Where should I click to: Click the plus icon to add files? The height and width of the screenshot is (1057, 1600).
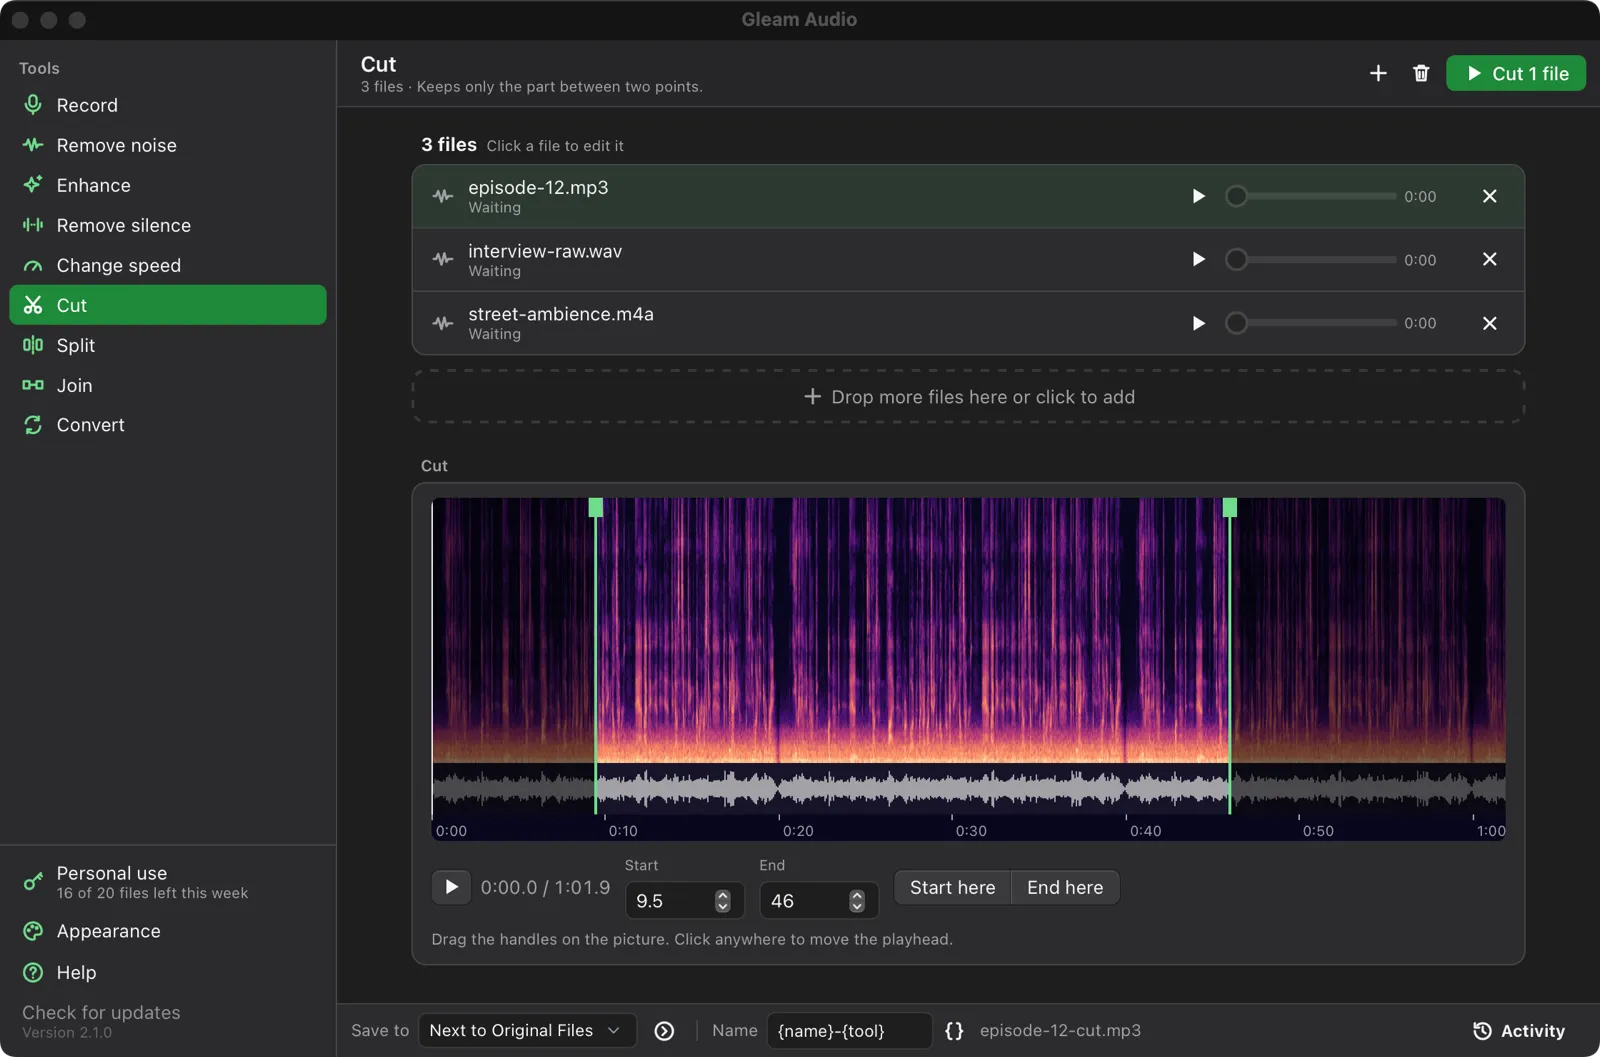1378,73
